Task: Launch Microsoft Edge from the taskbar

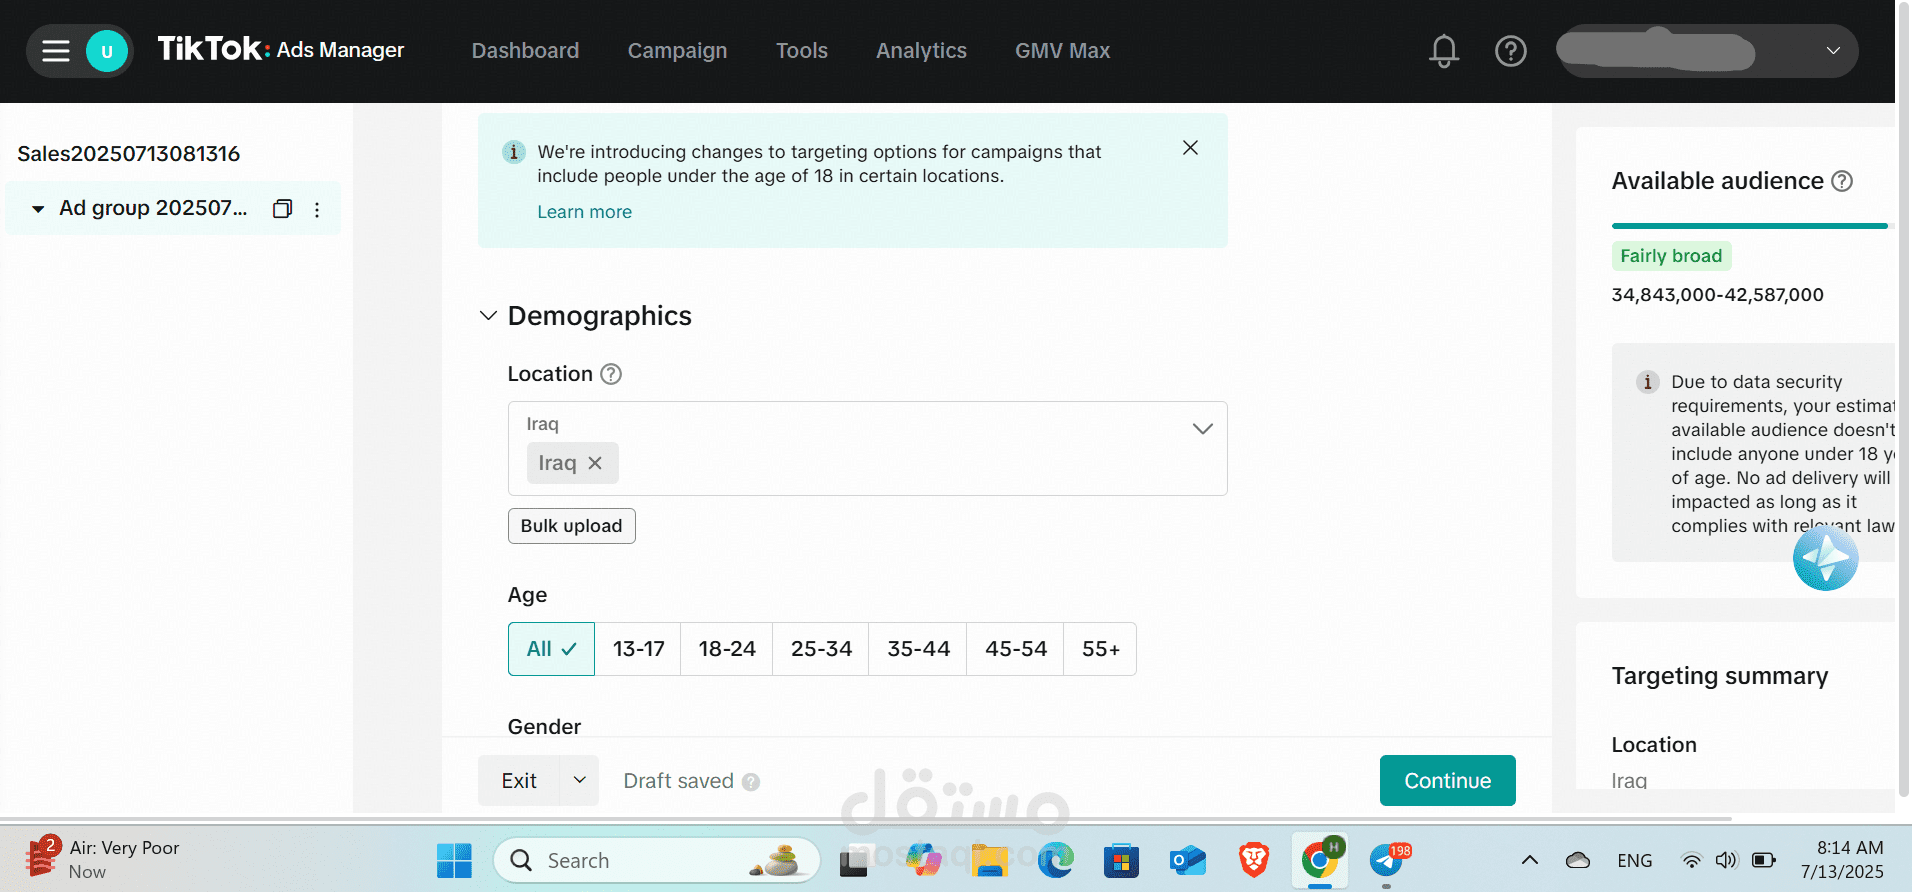Action: [1055, 860]
